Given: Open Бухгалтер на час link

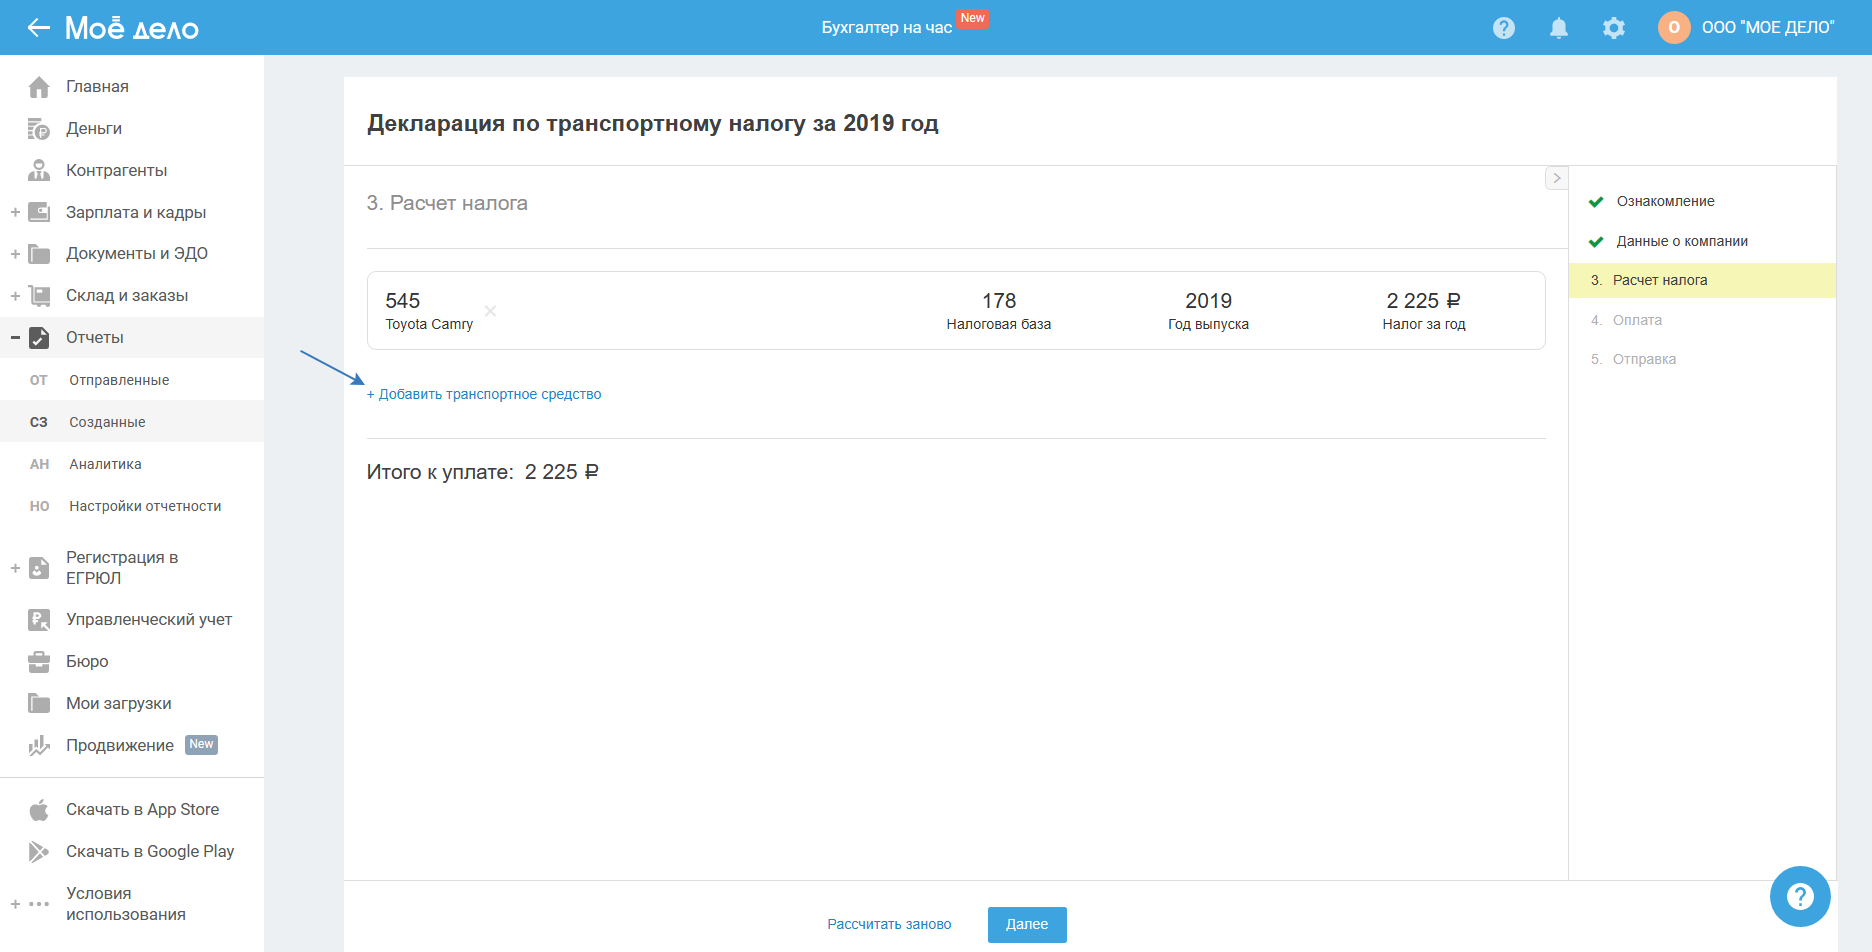Looking at the screenshot, I should pyautogui.click(x=886, y=28).
